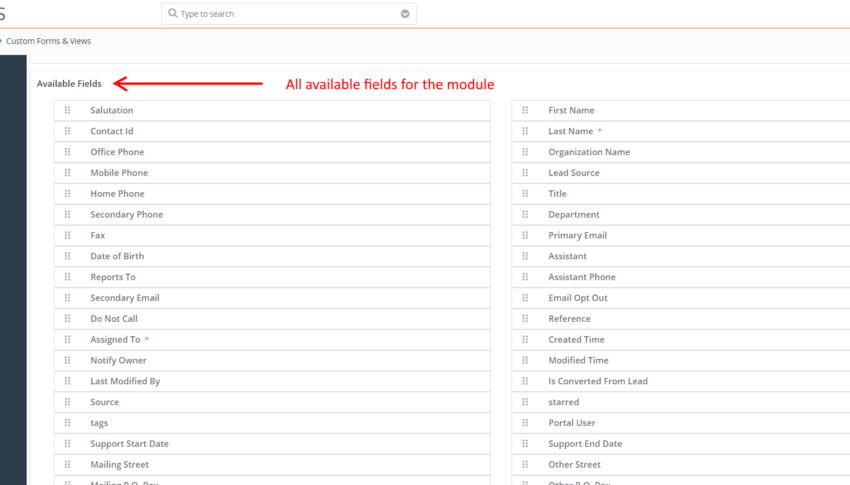Select the Mobile Phone field label
The height and width of the screenshot is (485, 850).
click(x=119, y=173)
